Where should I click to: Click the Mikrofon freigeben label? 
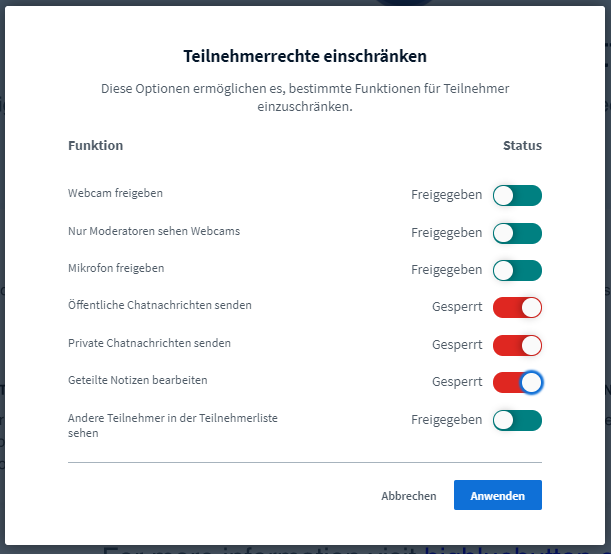click(x=116, y=268)
